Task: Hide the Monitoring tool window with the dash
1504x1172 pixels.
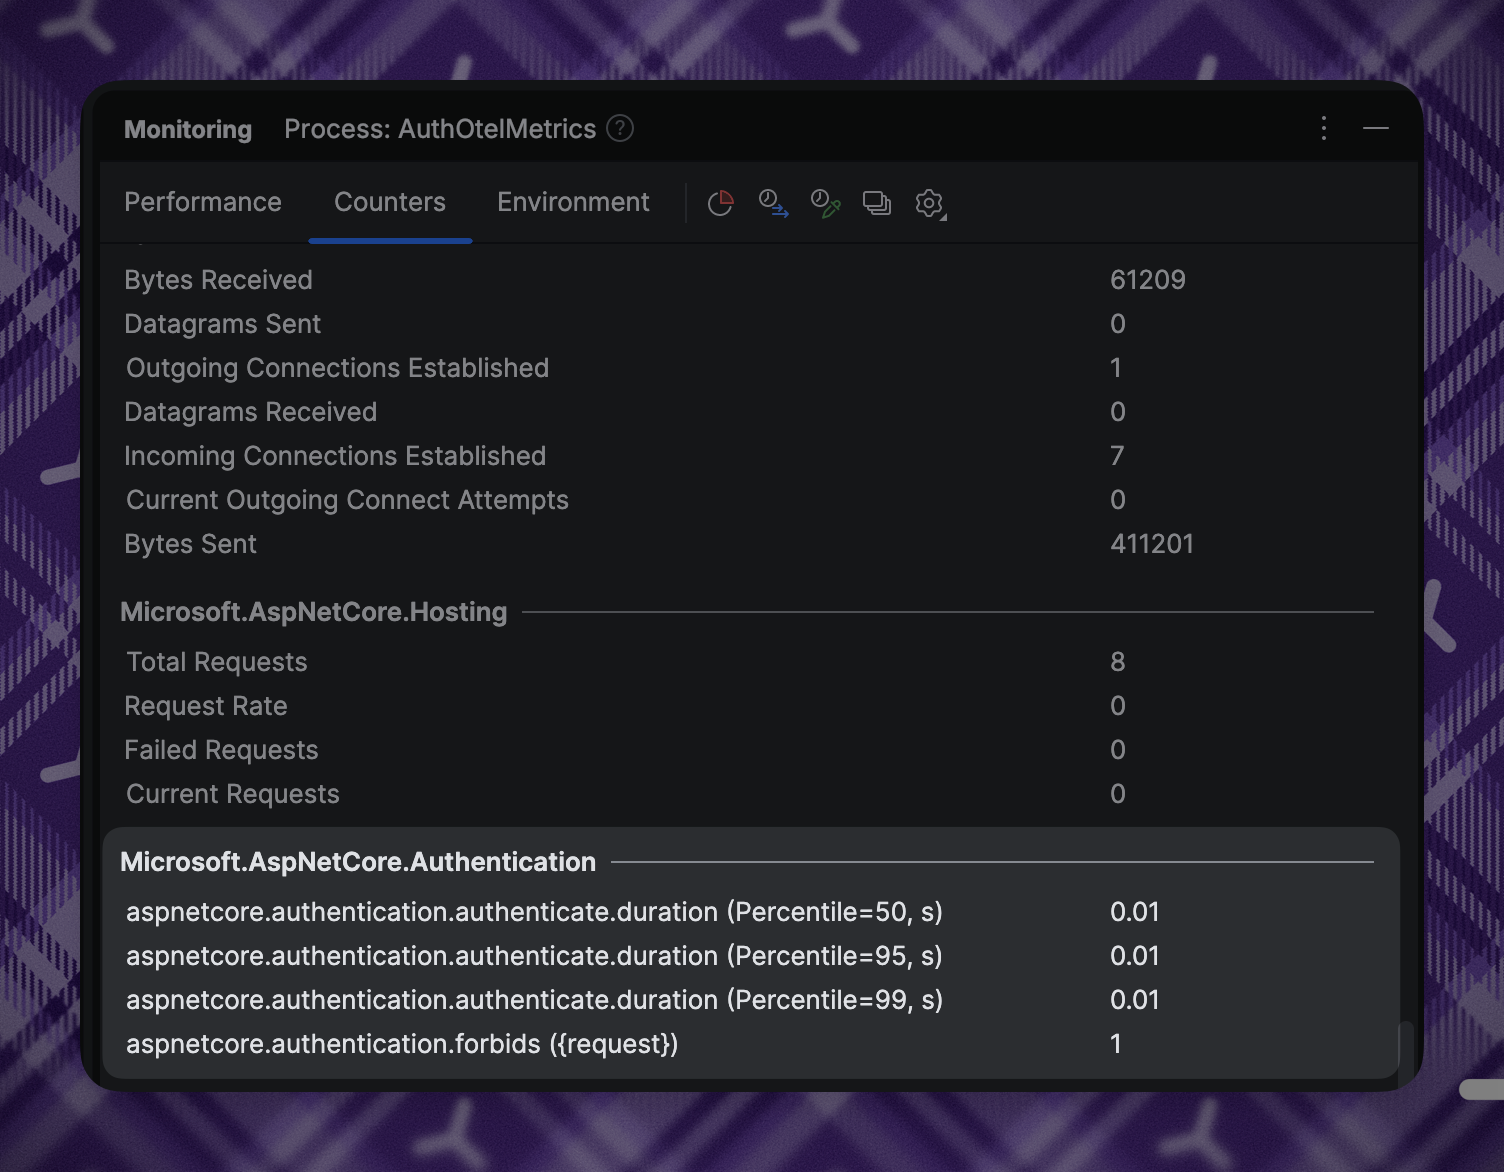Action: (1376, 128)
